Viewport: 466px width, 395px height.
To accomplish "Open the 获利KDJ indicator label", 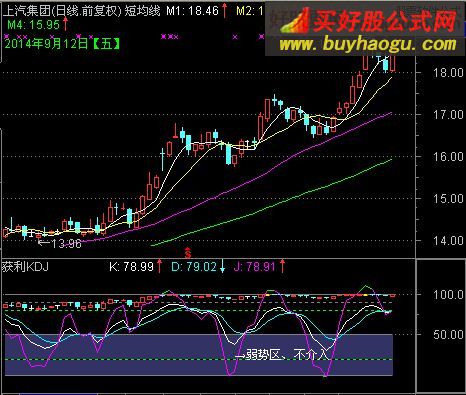I will click(25, 267).
